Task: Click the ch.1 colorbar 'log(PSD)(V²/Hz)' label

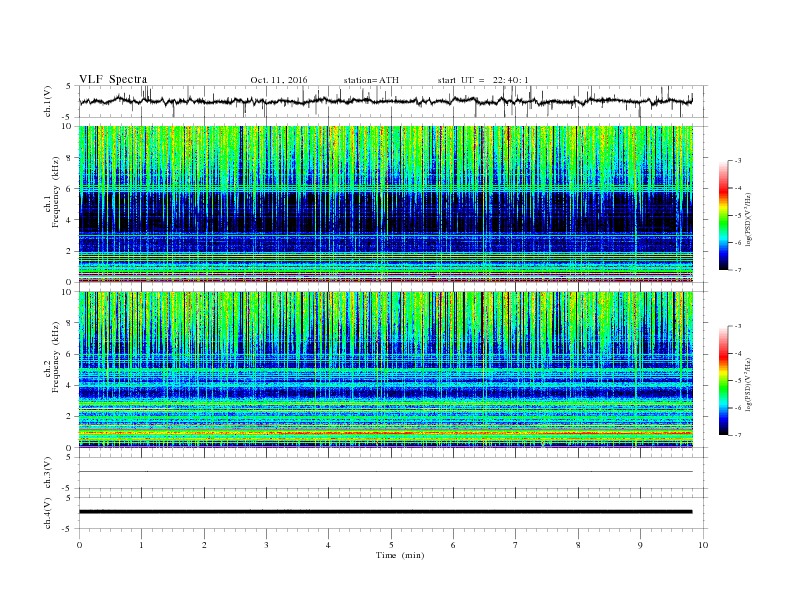Action: pos(749,219)
